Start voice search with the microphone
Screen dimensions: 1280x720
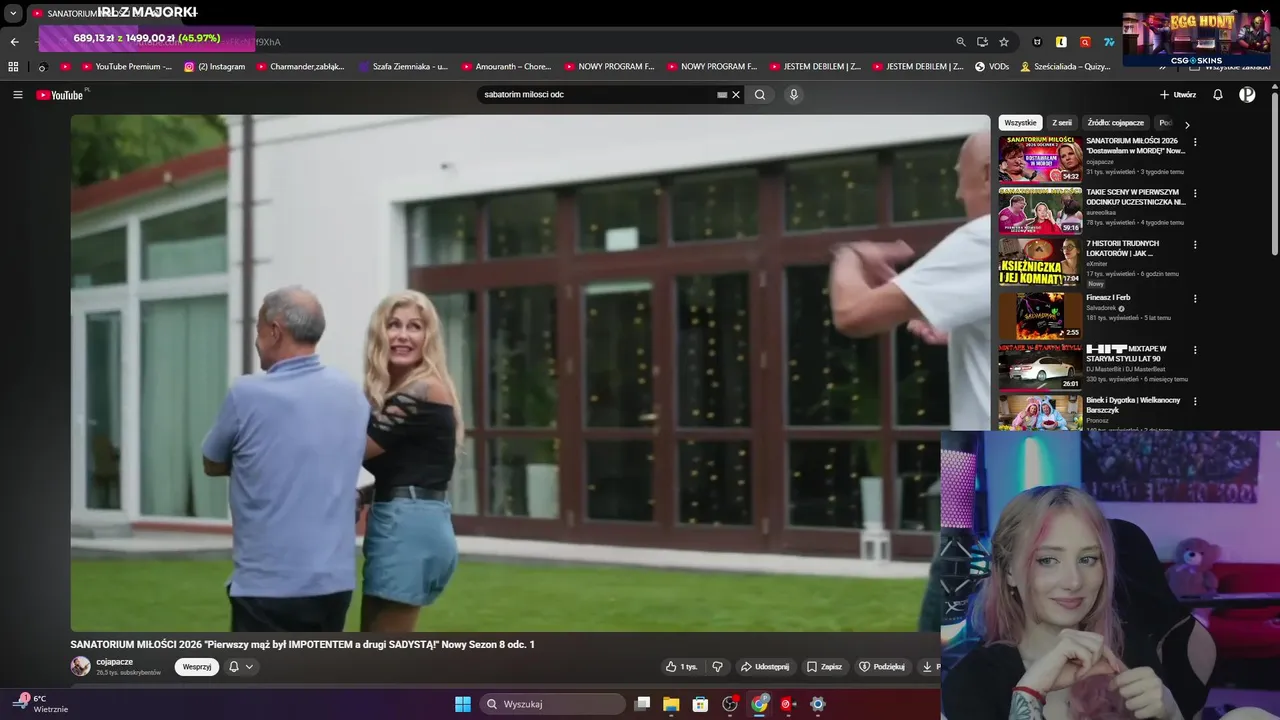pyautogui.click(x=794, y=95)
